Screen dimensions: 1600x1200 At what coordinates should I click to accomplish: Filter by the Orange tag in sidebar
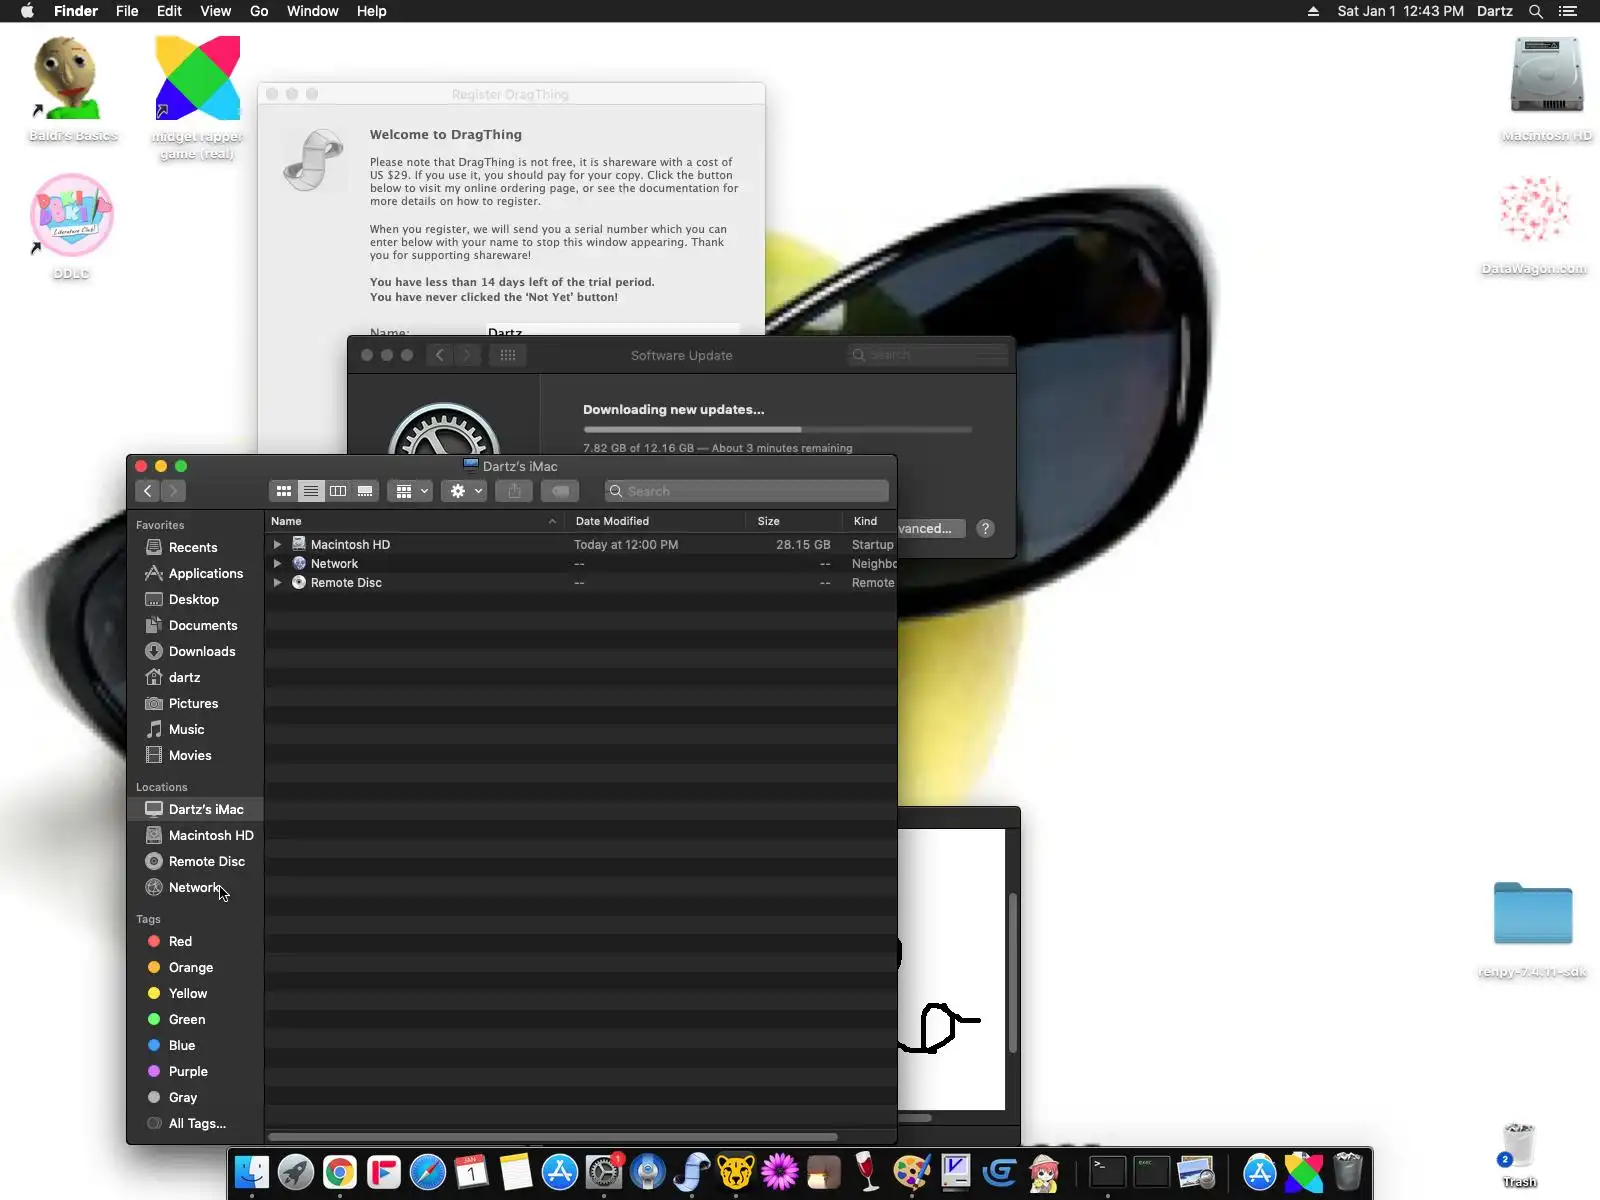[x=196, y=967]
